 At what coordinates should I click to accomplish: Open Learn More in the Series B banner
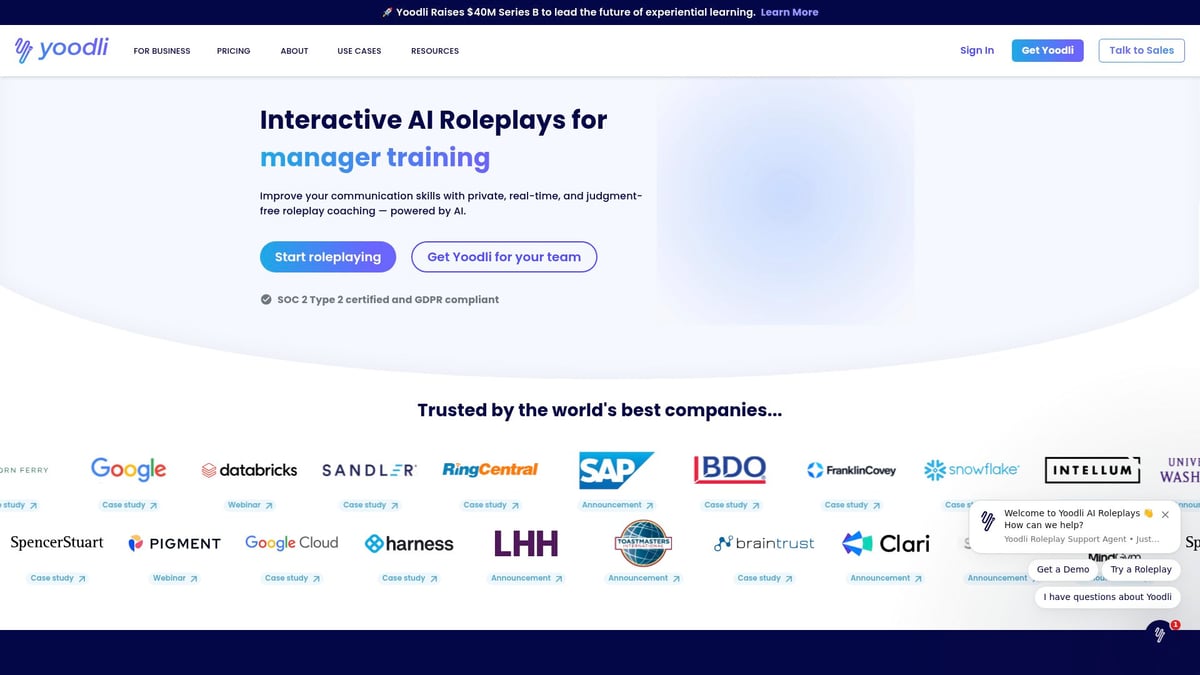pos(789,12)
